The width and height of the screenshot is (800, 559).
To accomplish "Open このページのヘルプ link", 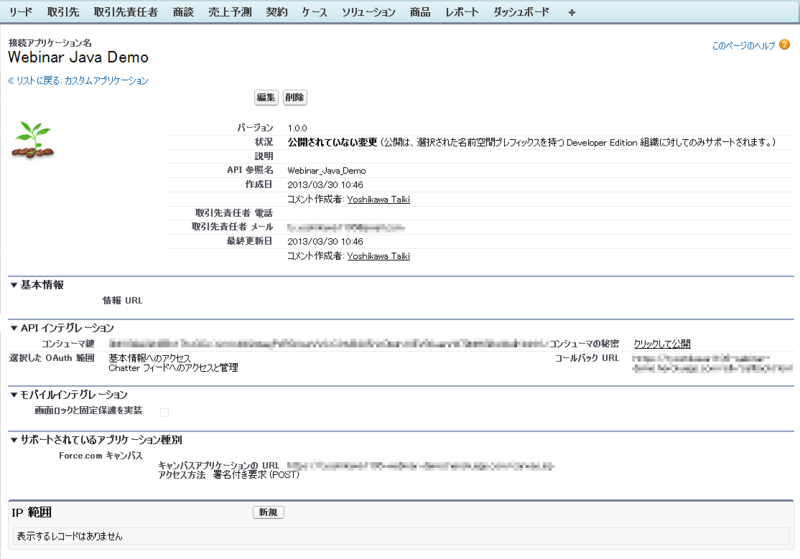I will tap(743, 46).
